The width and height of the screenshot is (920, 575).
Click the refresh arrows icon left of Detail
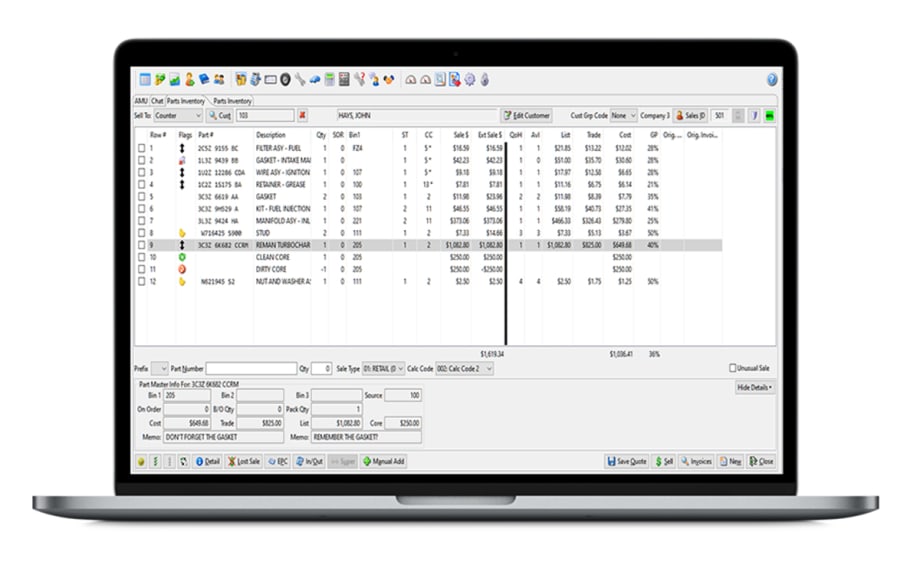click(184, 462)
